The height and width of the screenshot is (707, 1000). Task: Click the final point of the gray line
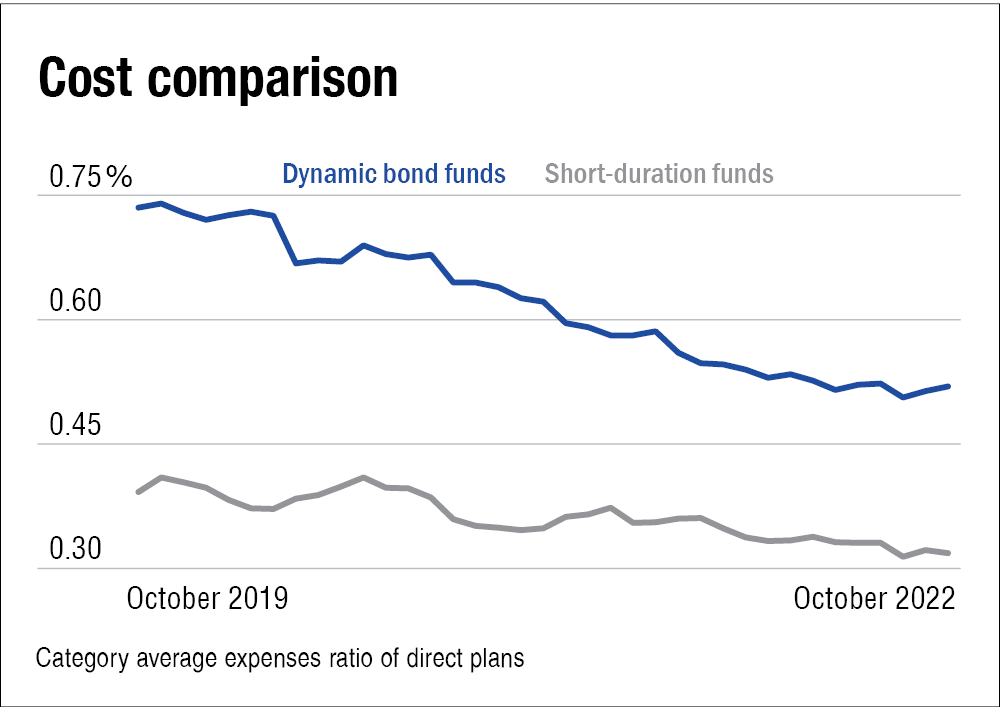click(948, 553)
